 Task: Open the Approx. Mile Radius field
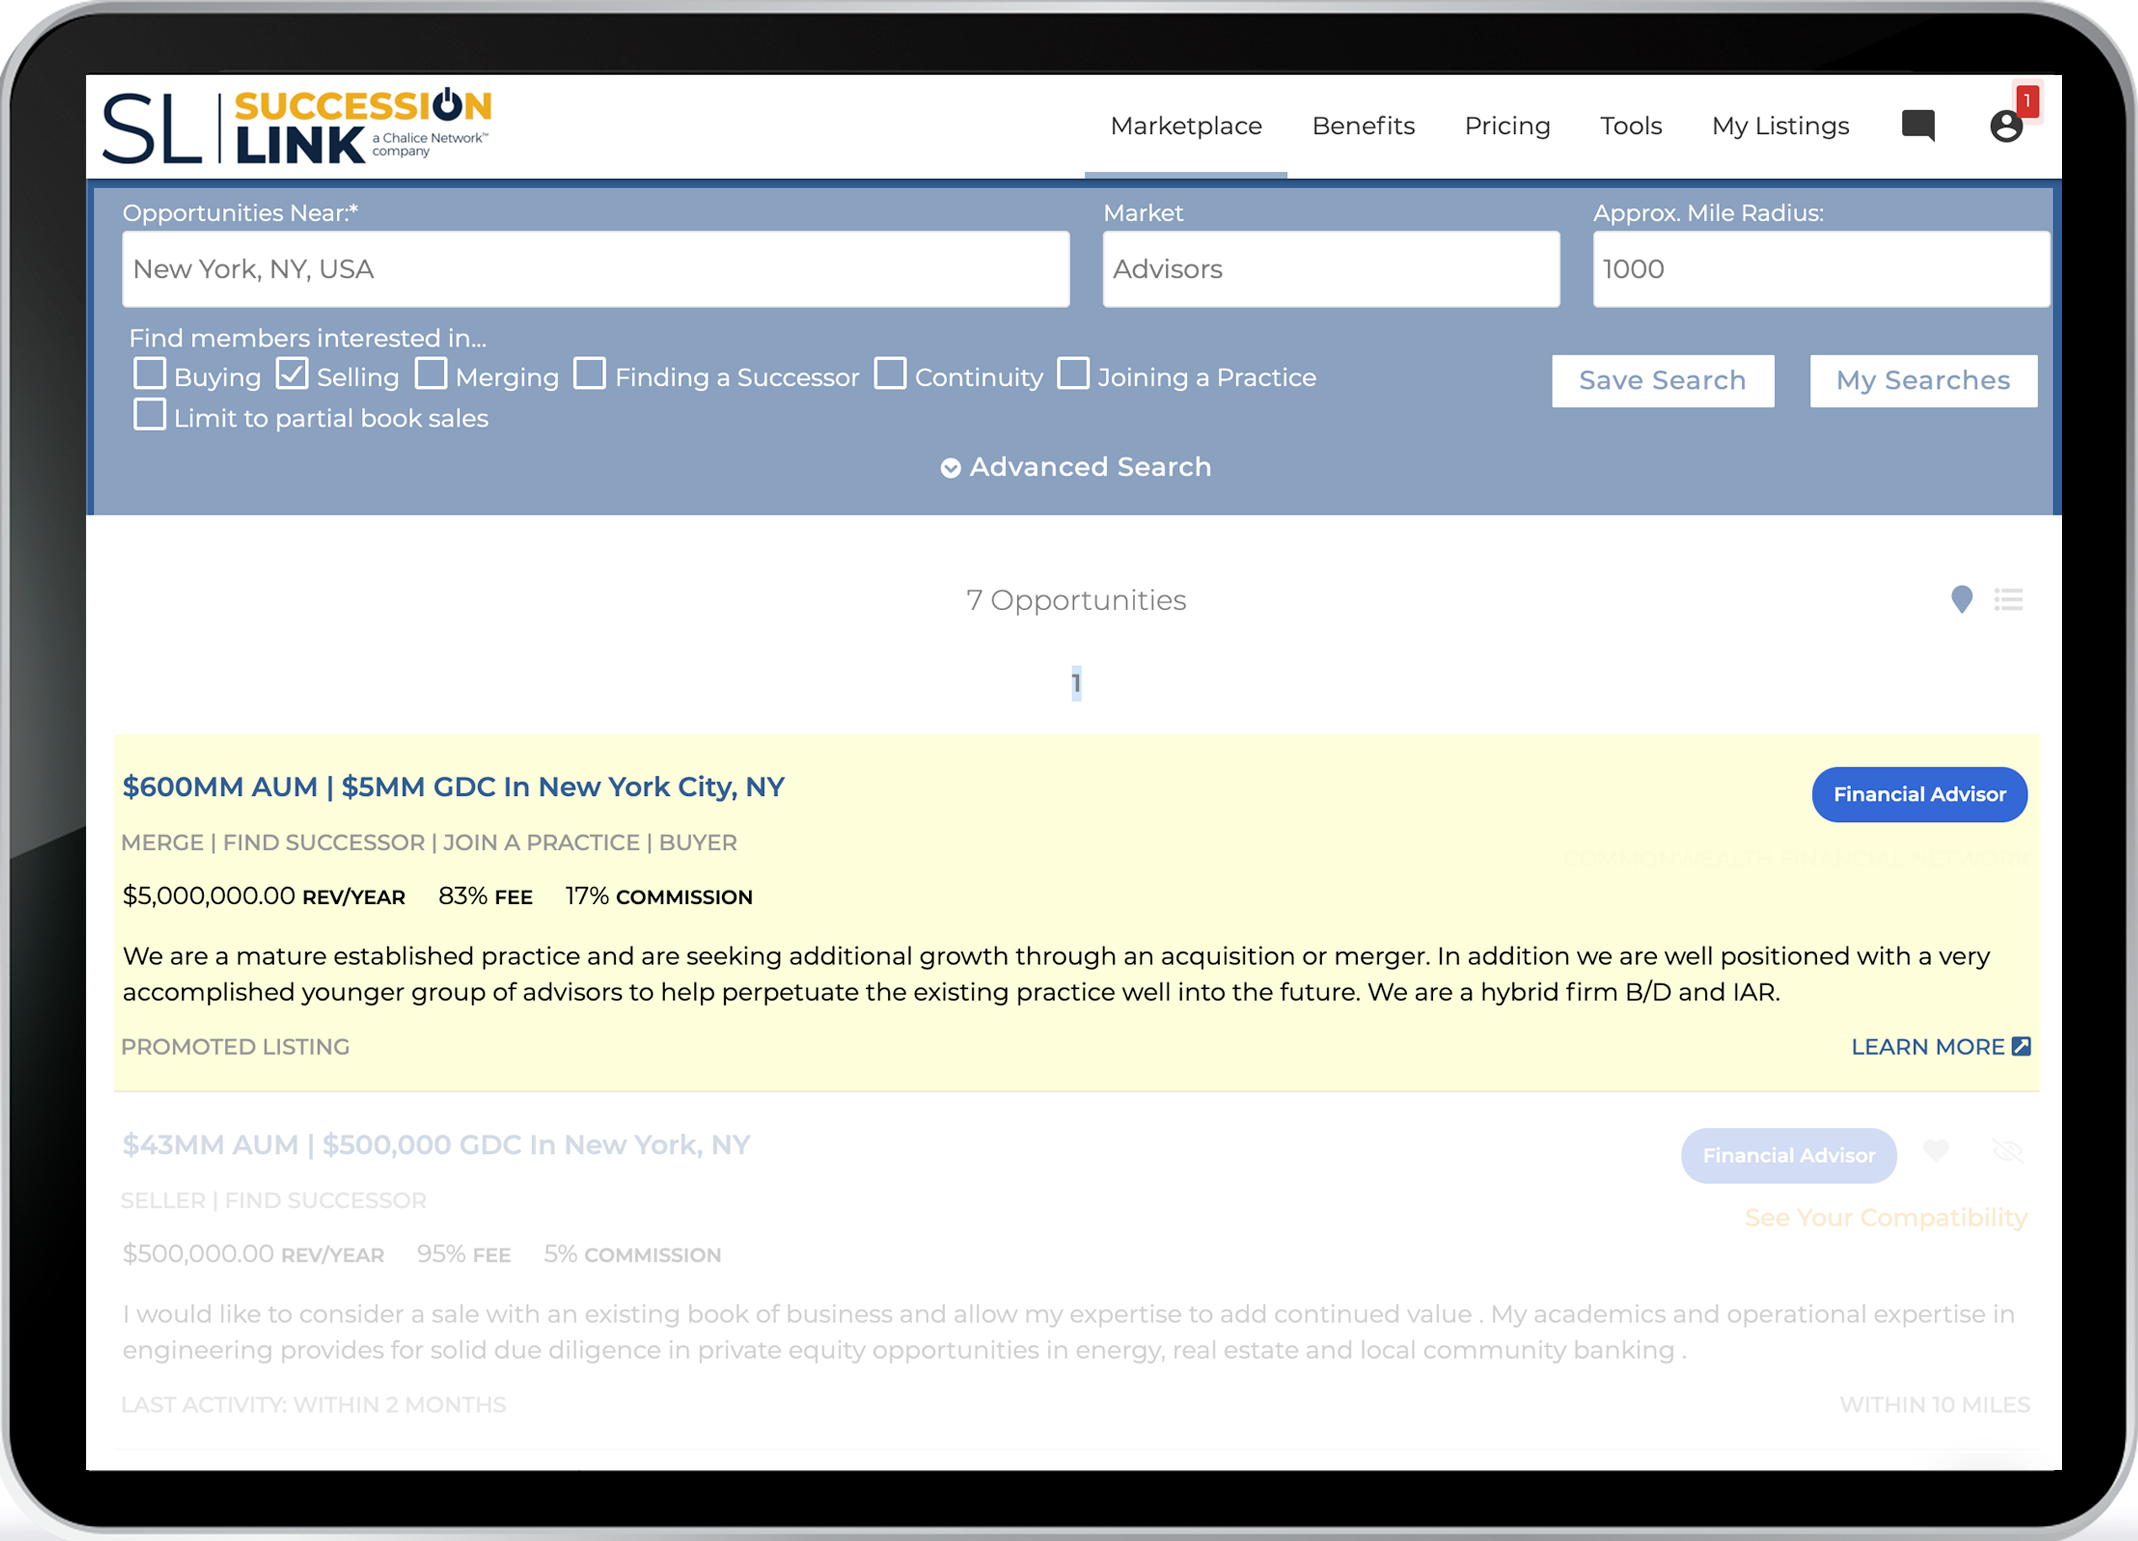click(1819, 269)
